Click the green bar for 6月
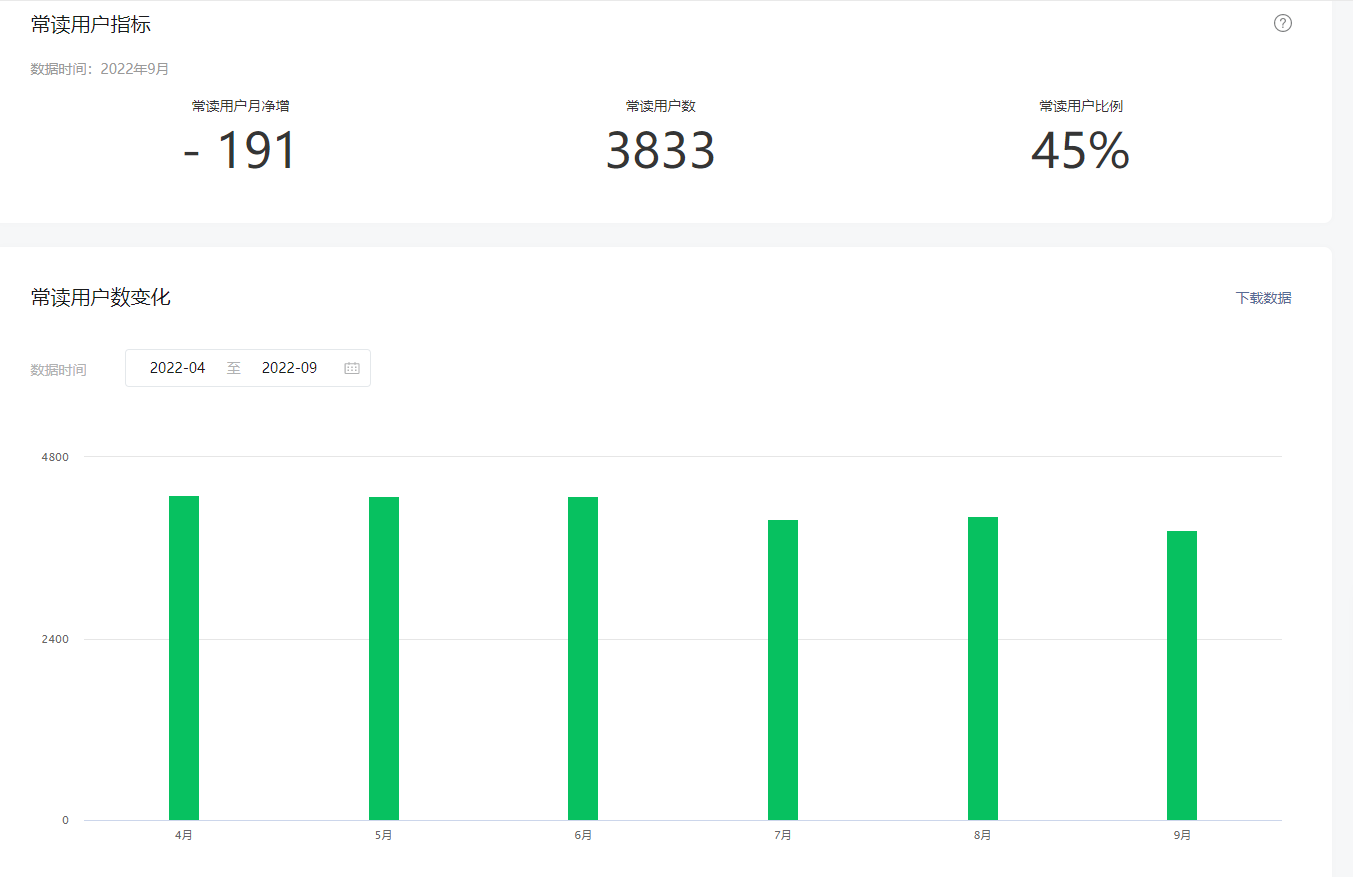The width and height of the screenshot is (1353, 877). pos(583,658)
